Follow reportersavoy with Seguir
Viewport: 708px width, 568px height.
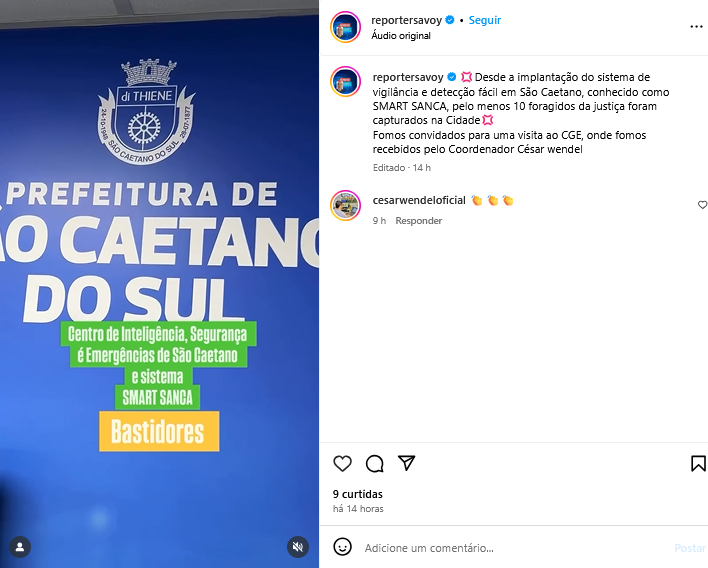tap(484, 20)
